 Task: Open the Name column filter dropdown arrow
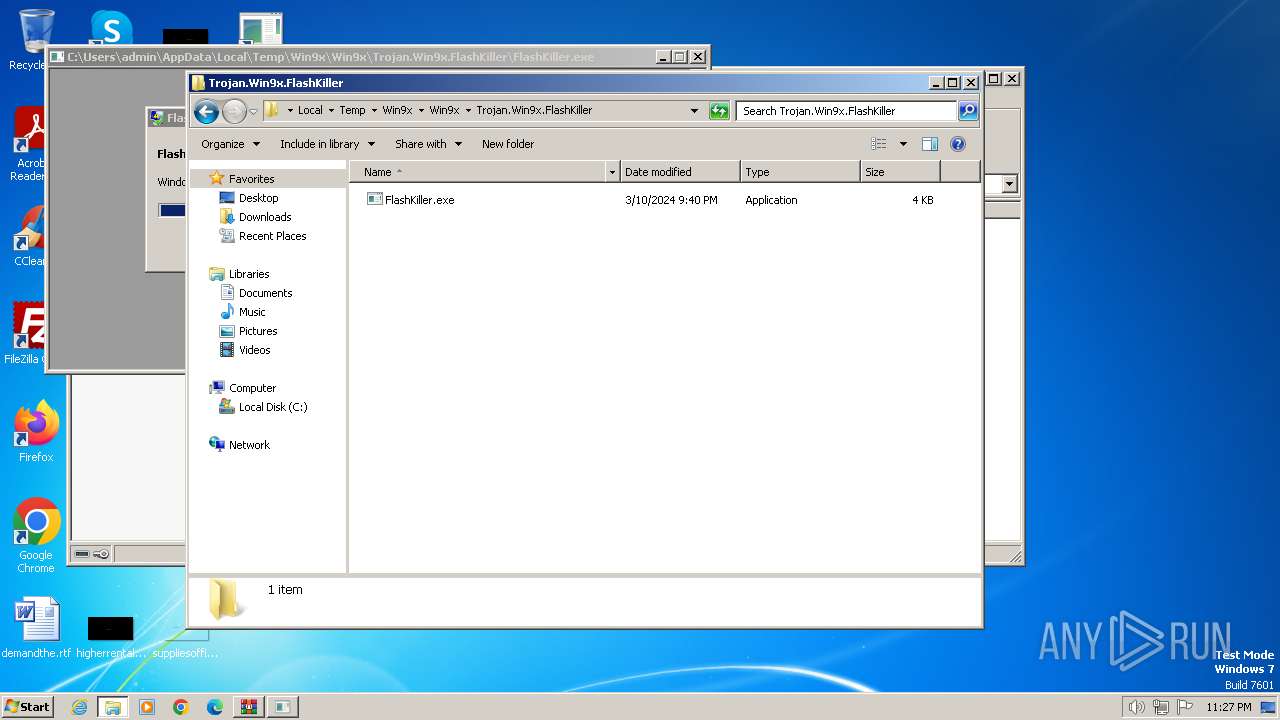(613, 172)
